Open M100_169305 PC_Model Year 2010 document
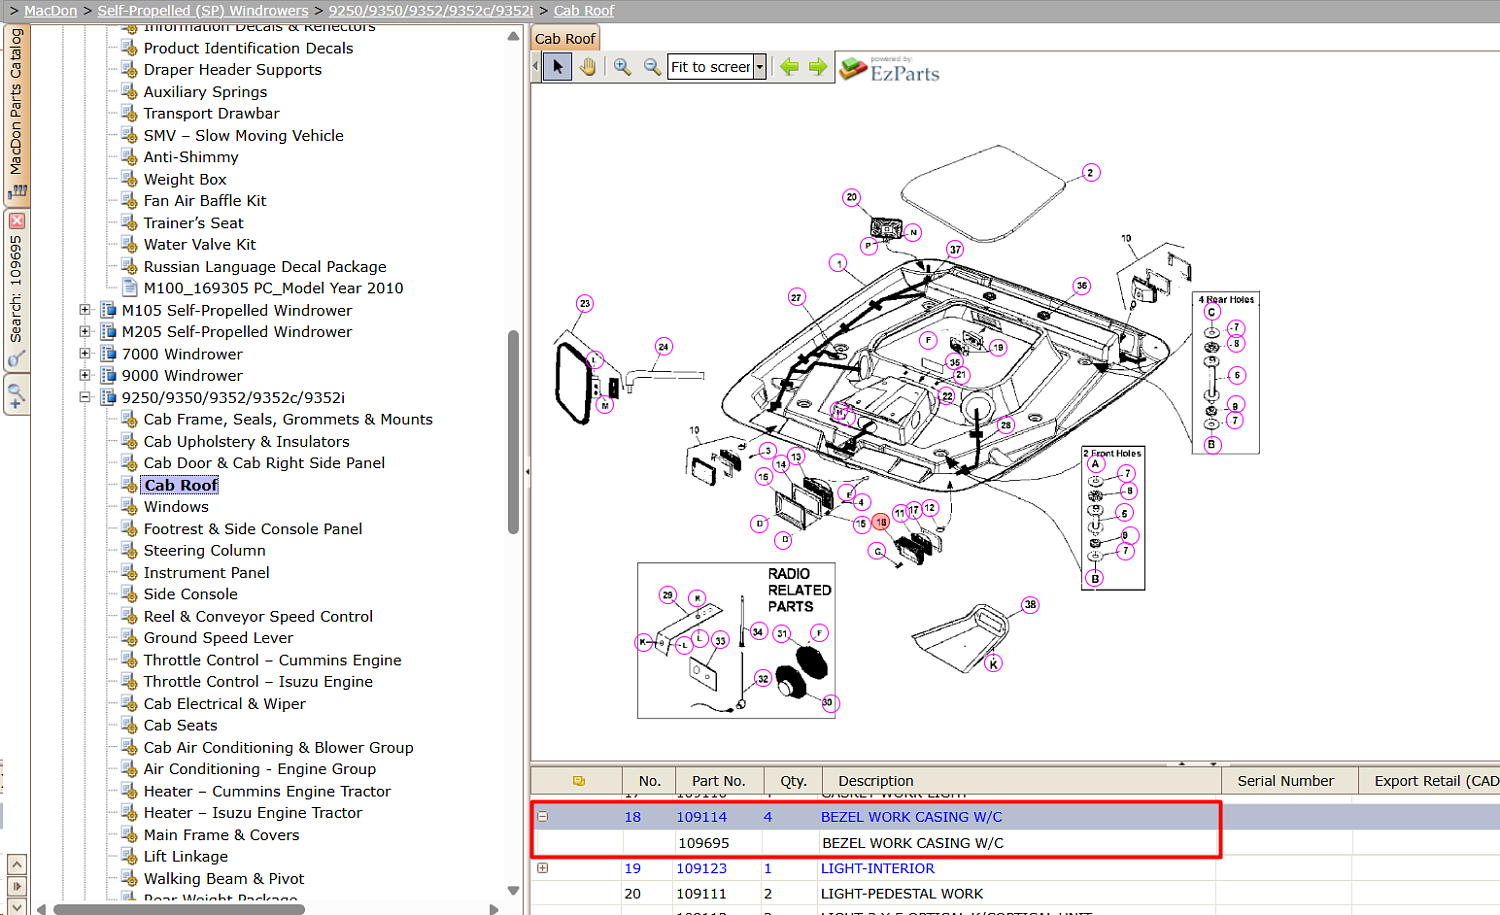1500x915 pixels. [273, 288]
